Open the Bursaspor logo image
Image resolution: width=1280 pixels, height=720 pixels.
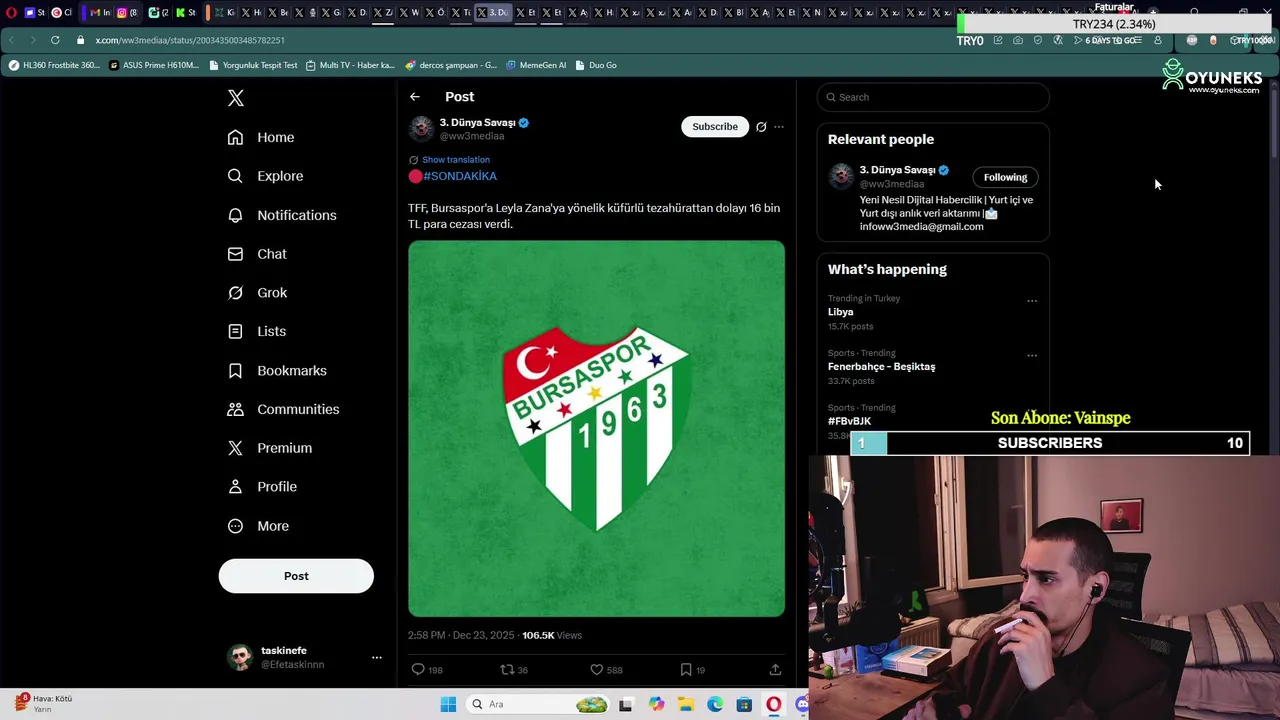click(x=596, y=428)
